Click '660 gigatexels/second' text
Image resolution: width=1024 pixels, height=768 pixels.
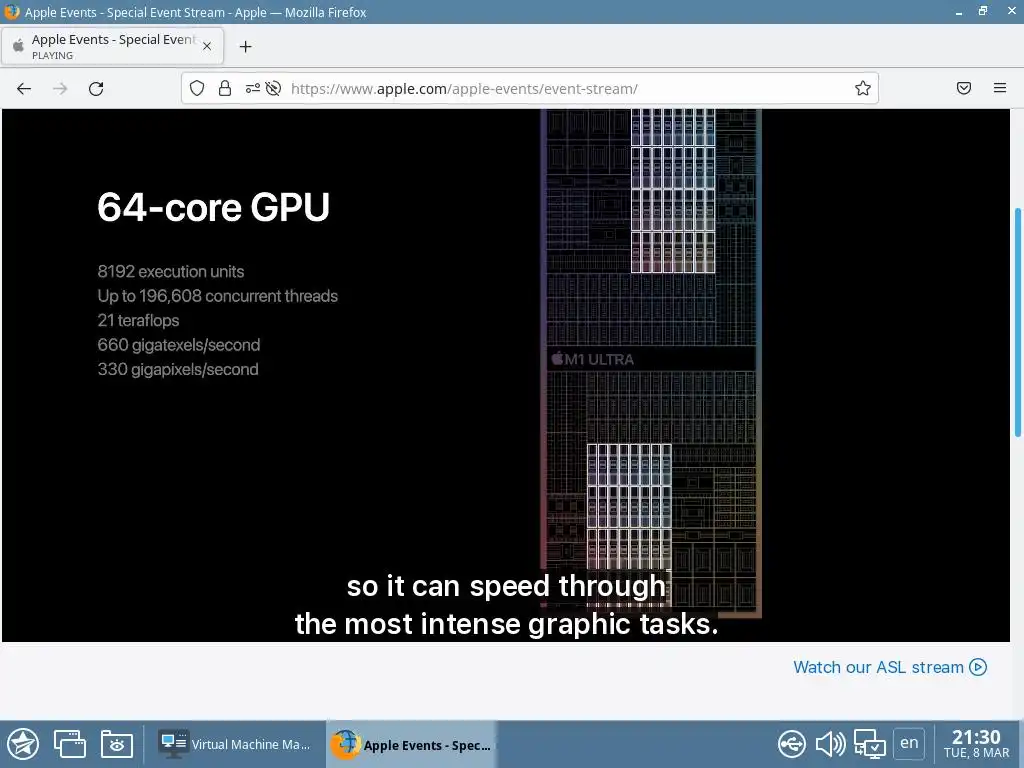click(179, 345)
